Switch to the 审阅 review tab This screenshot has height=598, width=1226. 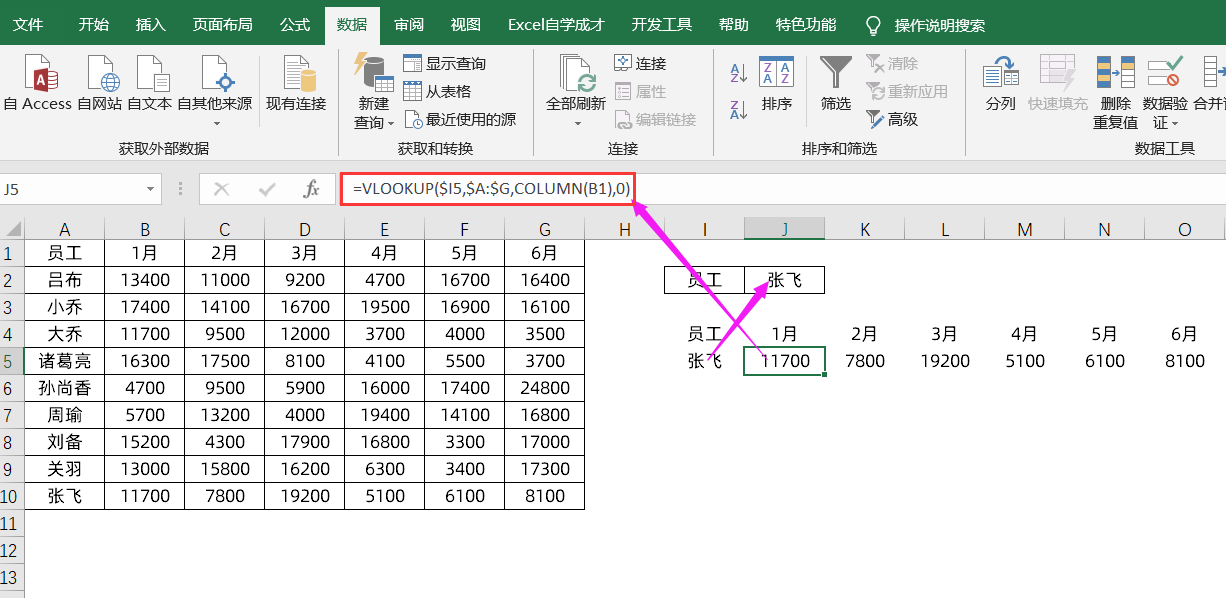tap(408, 24)
